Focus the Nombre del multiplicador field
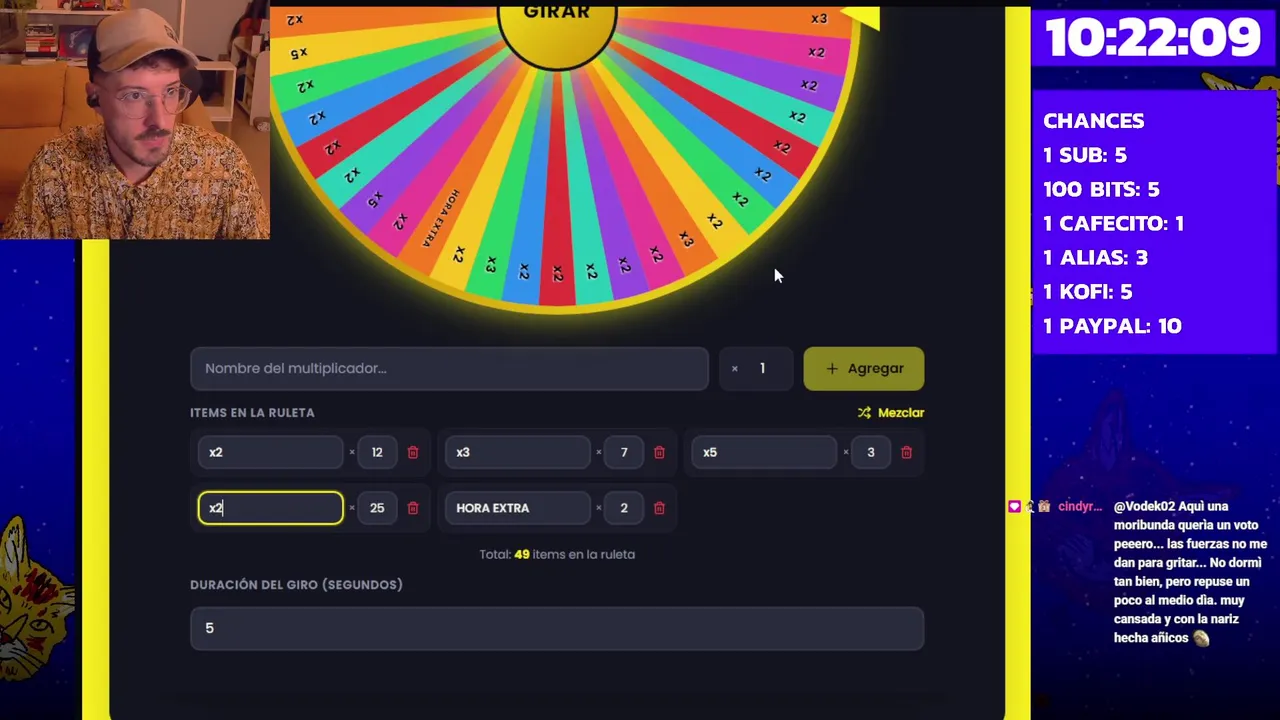 (x=449, y=368)
